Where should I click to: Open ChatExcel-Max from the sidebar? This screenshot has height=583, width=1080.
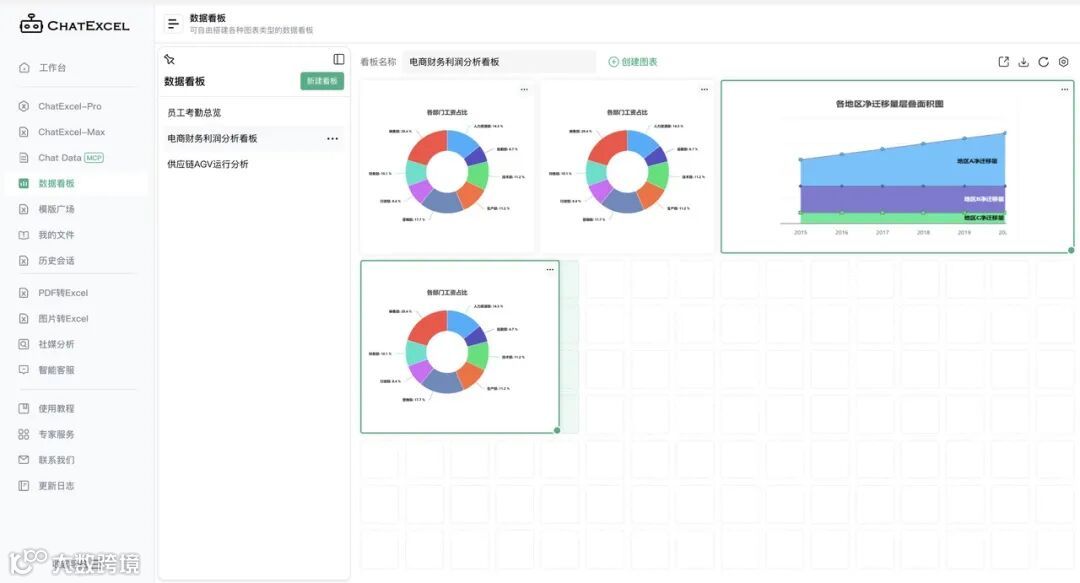click(x=74, y=132)
